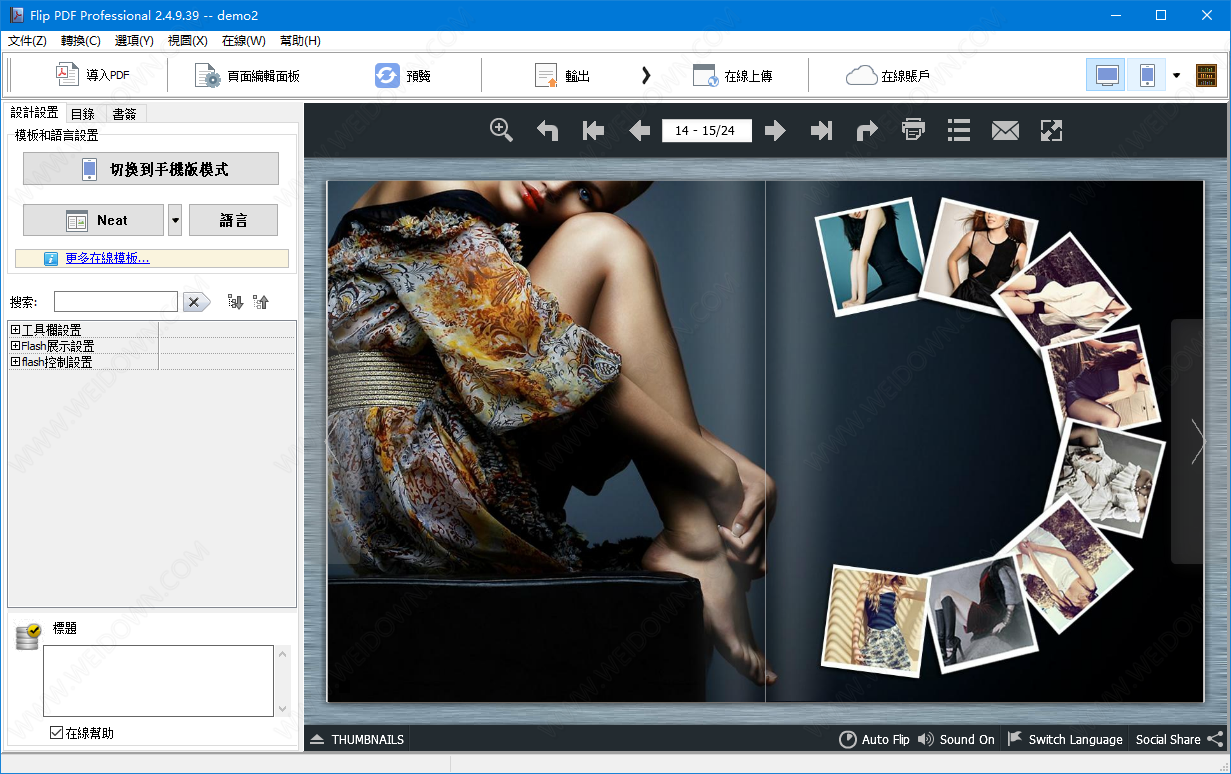
Task: Open the Online (在線) menu
Action: [244, 41]
